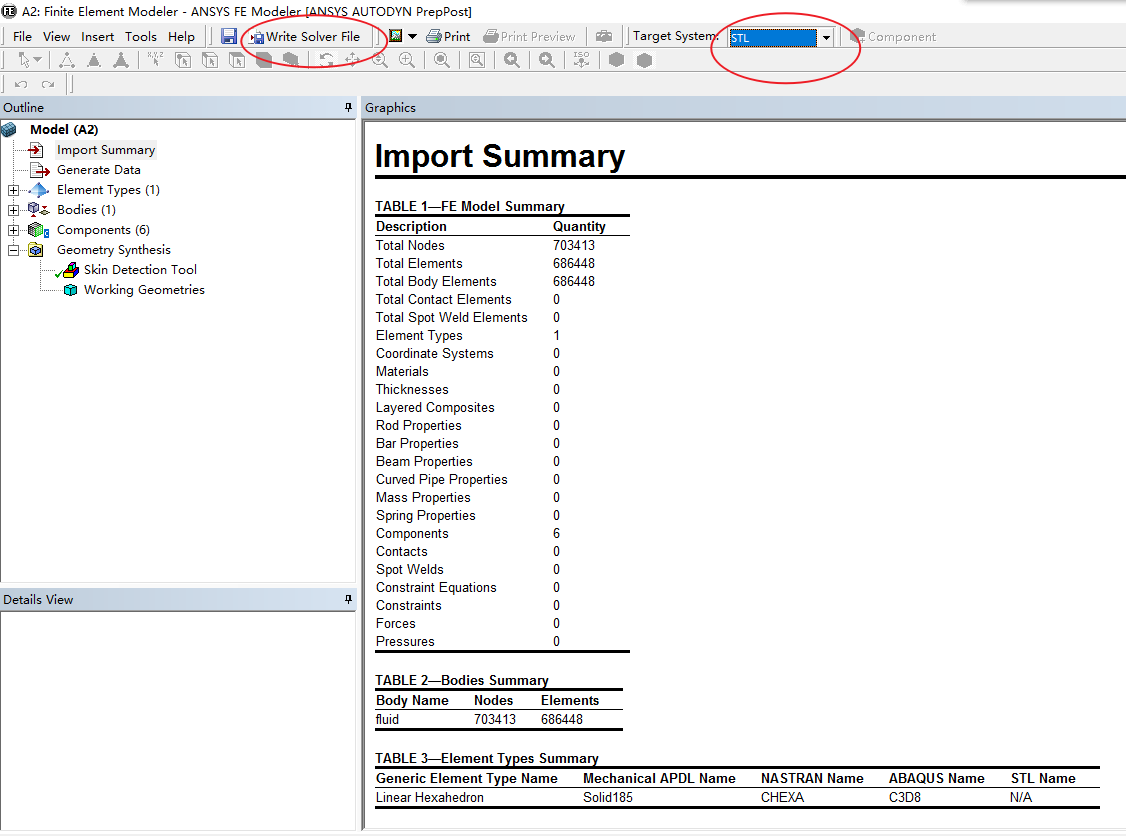The width and height of the screenshot is (1126, 836).
Task: Click the XYZ coordinate toolbar icon
Action: 155,60
